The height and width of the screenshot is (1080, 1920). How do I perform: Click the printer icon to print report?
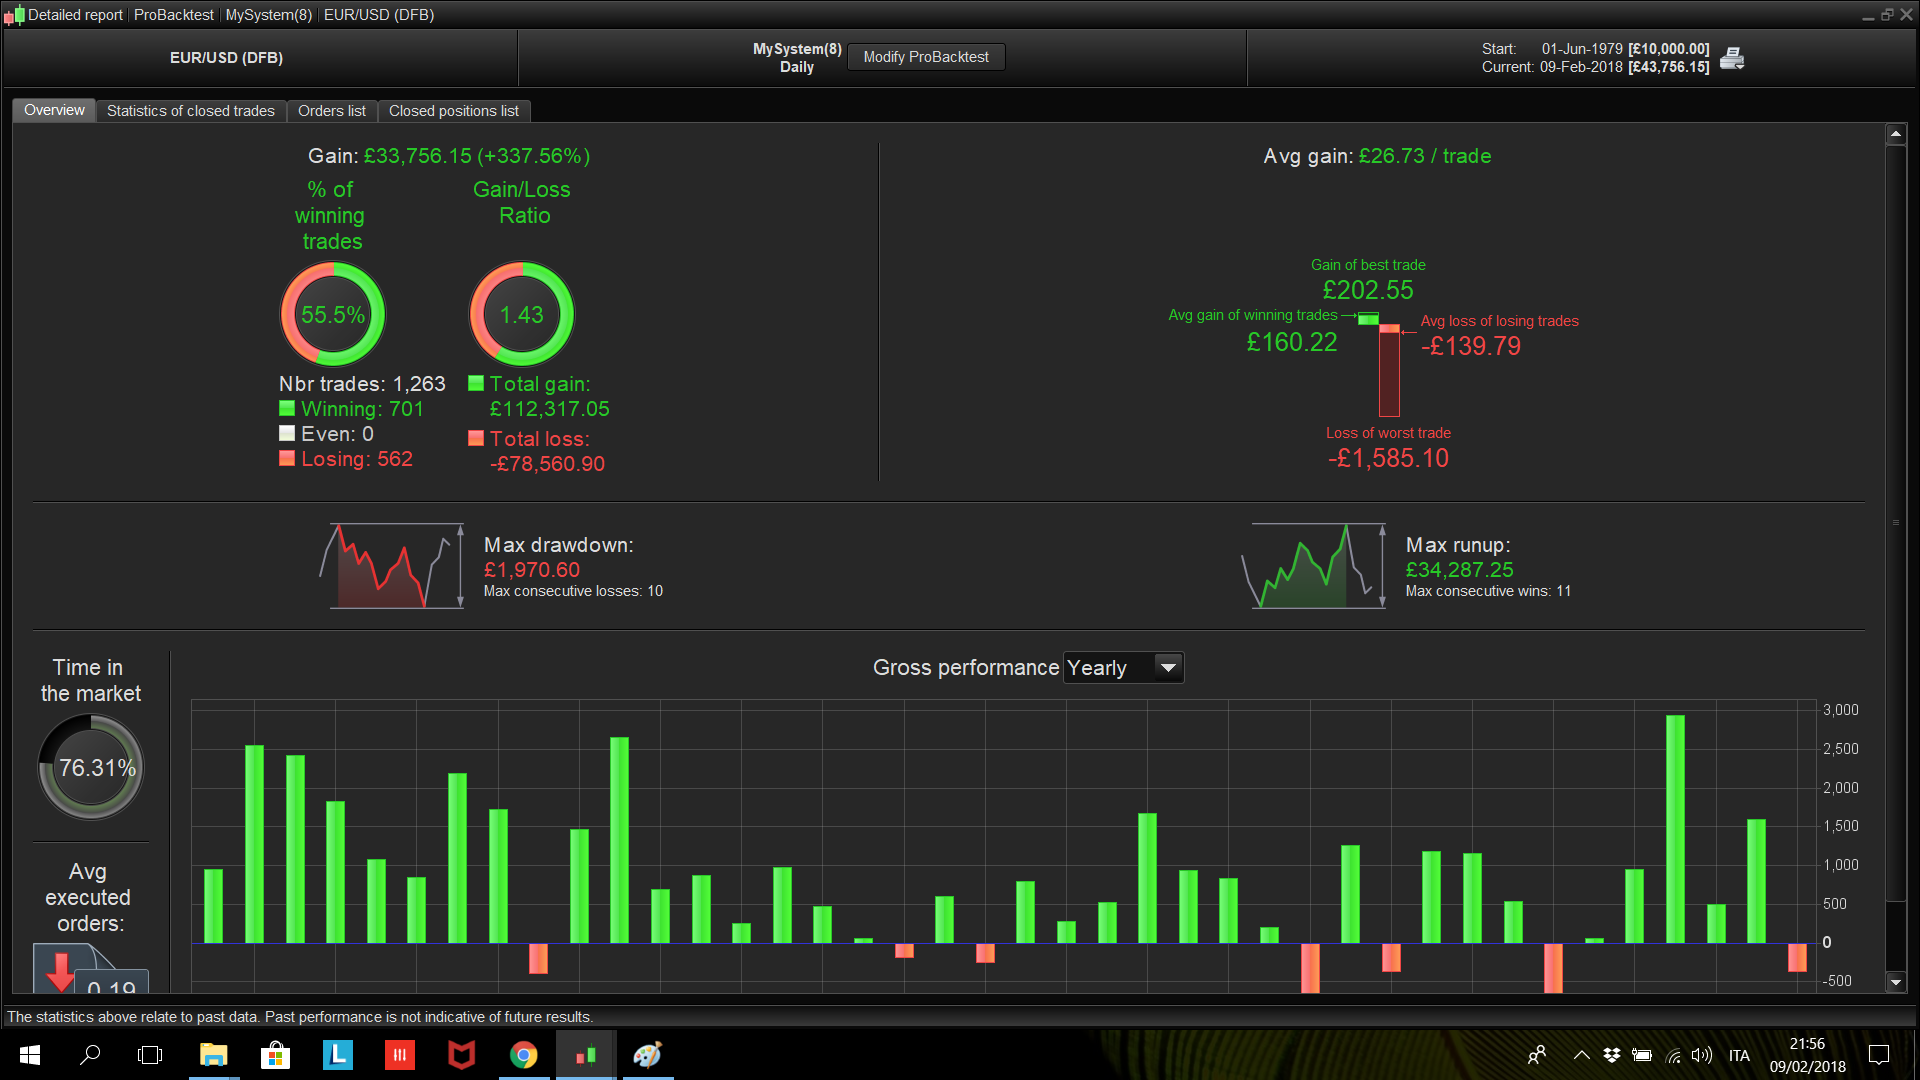coord(1732,58)
